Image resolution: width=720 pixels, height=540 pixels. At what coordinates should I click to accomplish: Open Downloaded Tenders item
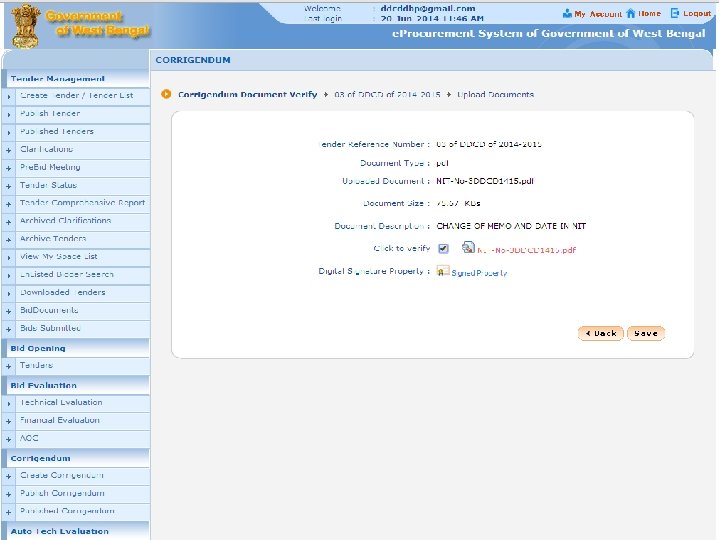63,292
